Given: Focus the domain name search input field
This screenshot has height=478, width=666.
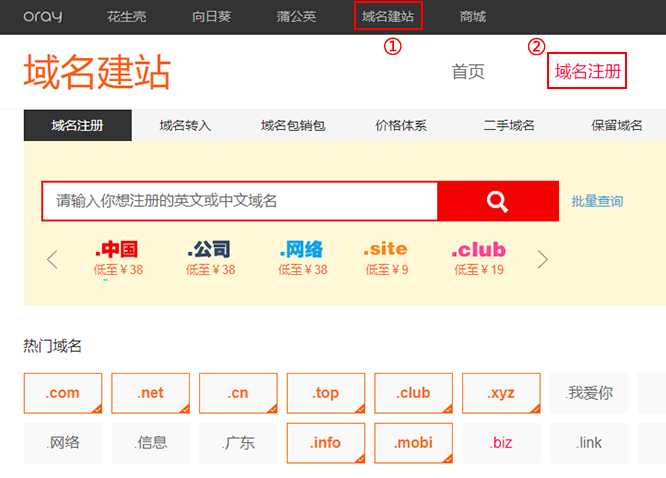Looking at the screenshot, I should [x=240, y=201].
